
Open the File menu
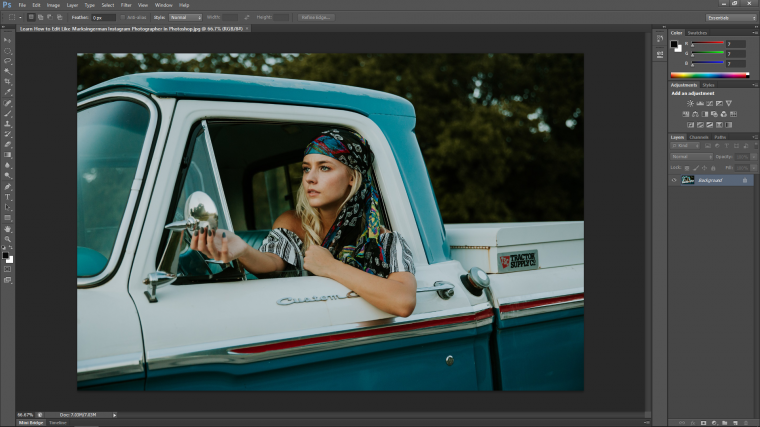[22, 5]
